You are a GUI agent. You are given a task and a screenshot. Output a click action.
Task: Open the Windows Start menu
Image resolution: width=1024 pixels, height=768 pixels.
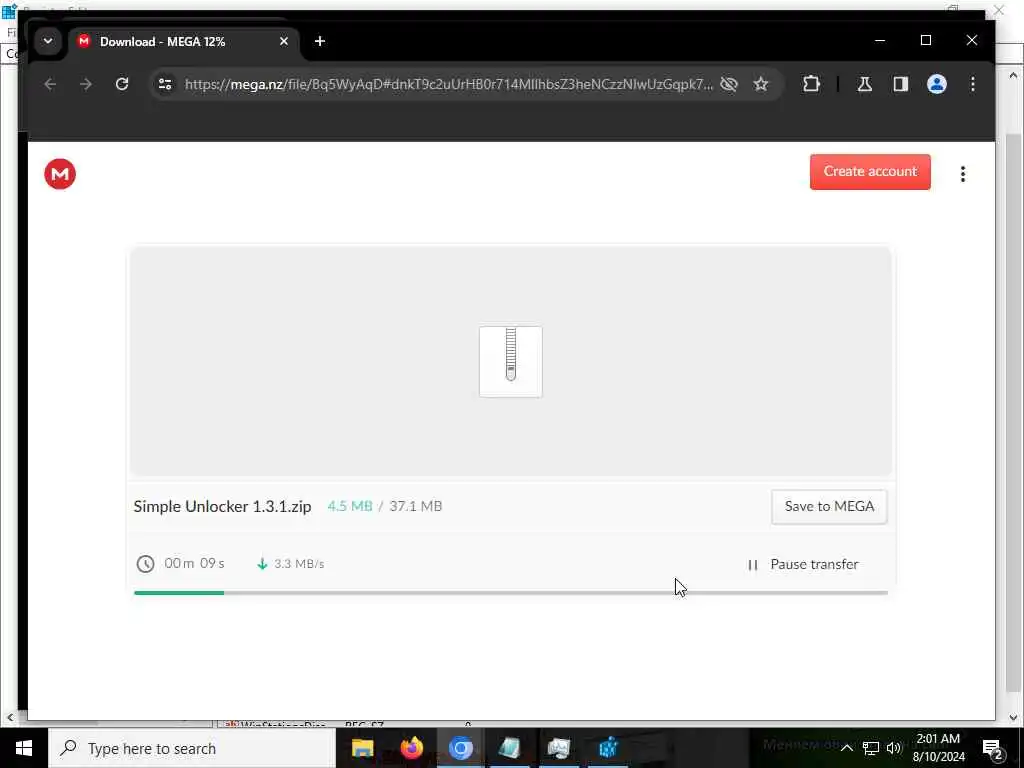tap(24, 748)
